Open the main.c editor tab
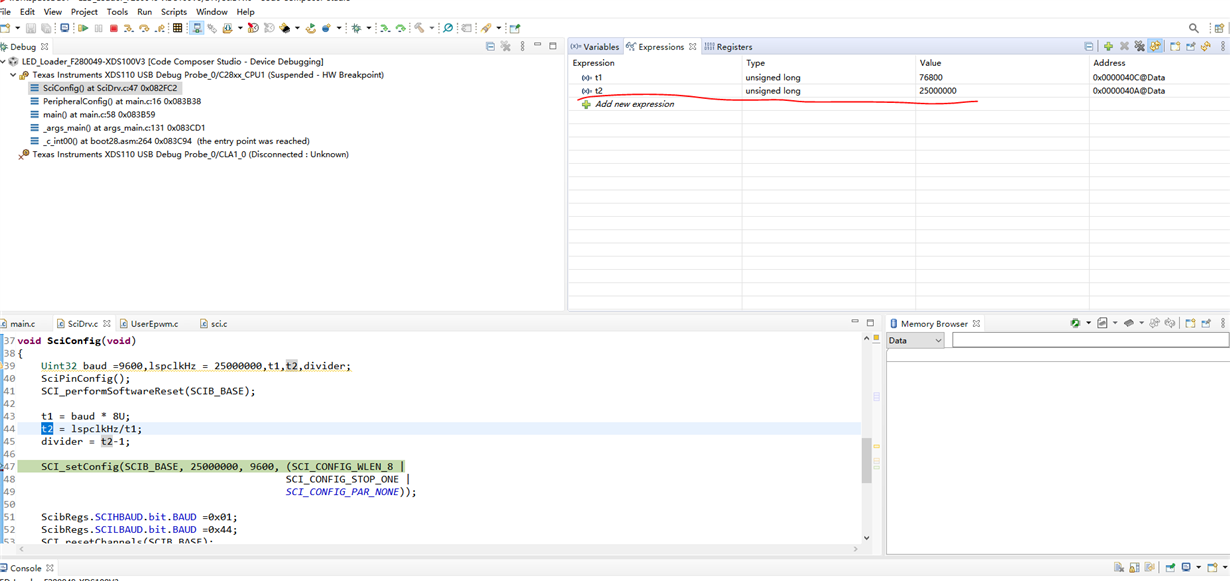Screen dimensions: 1230x581 (x=22, y=324)
